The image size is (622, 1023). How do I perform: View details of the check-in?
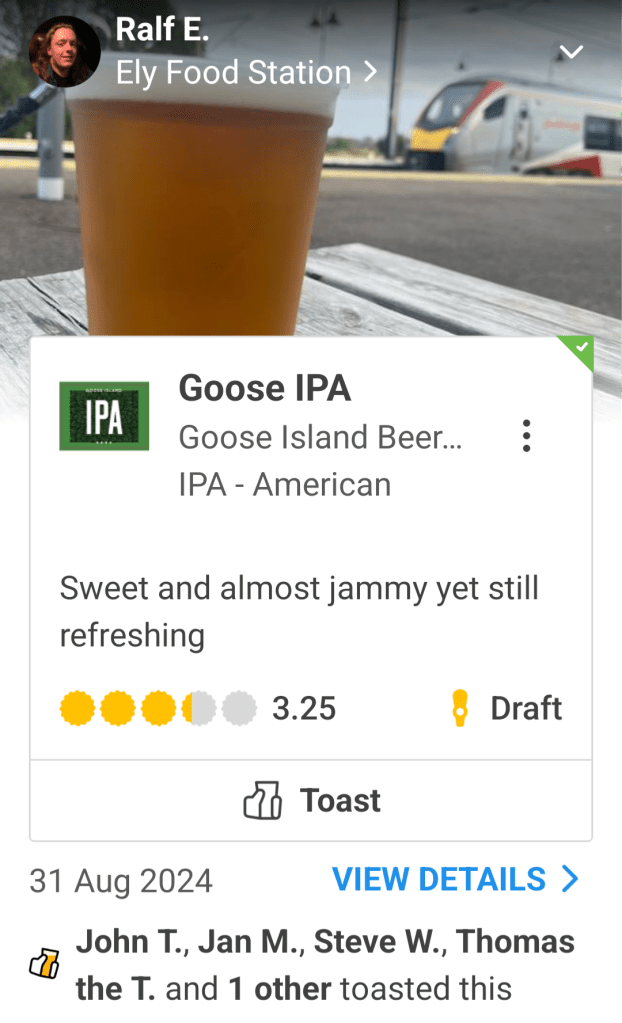pyautogui.click(x=439, y=880)
